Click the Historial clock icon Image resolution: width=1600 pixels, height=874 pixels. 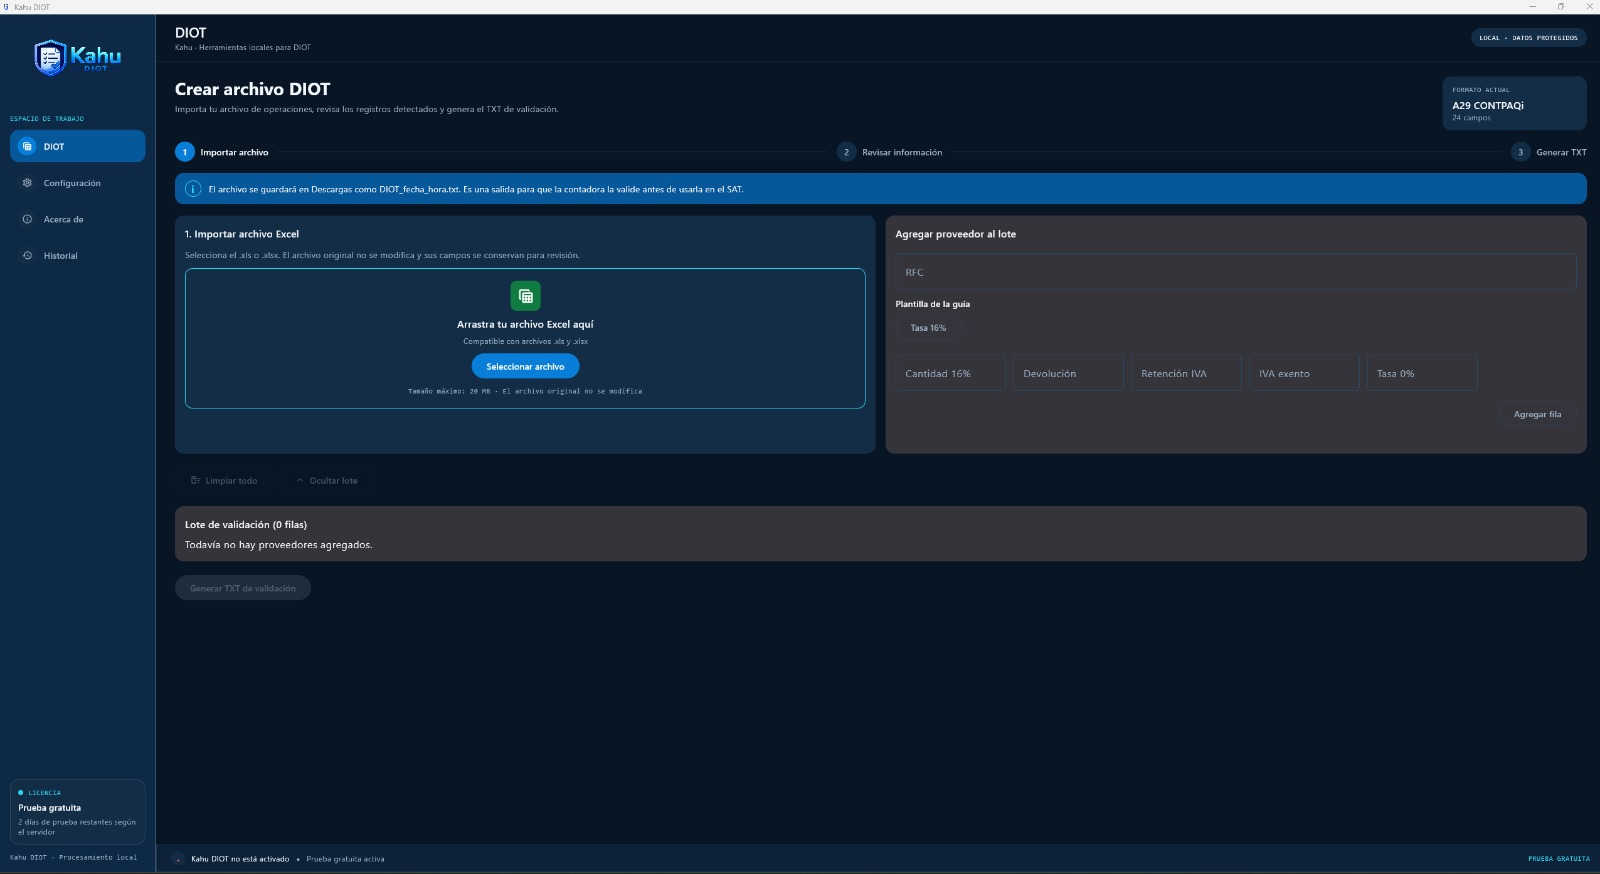pyautogui.click(x=27, y=255)
